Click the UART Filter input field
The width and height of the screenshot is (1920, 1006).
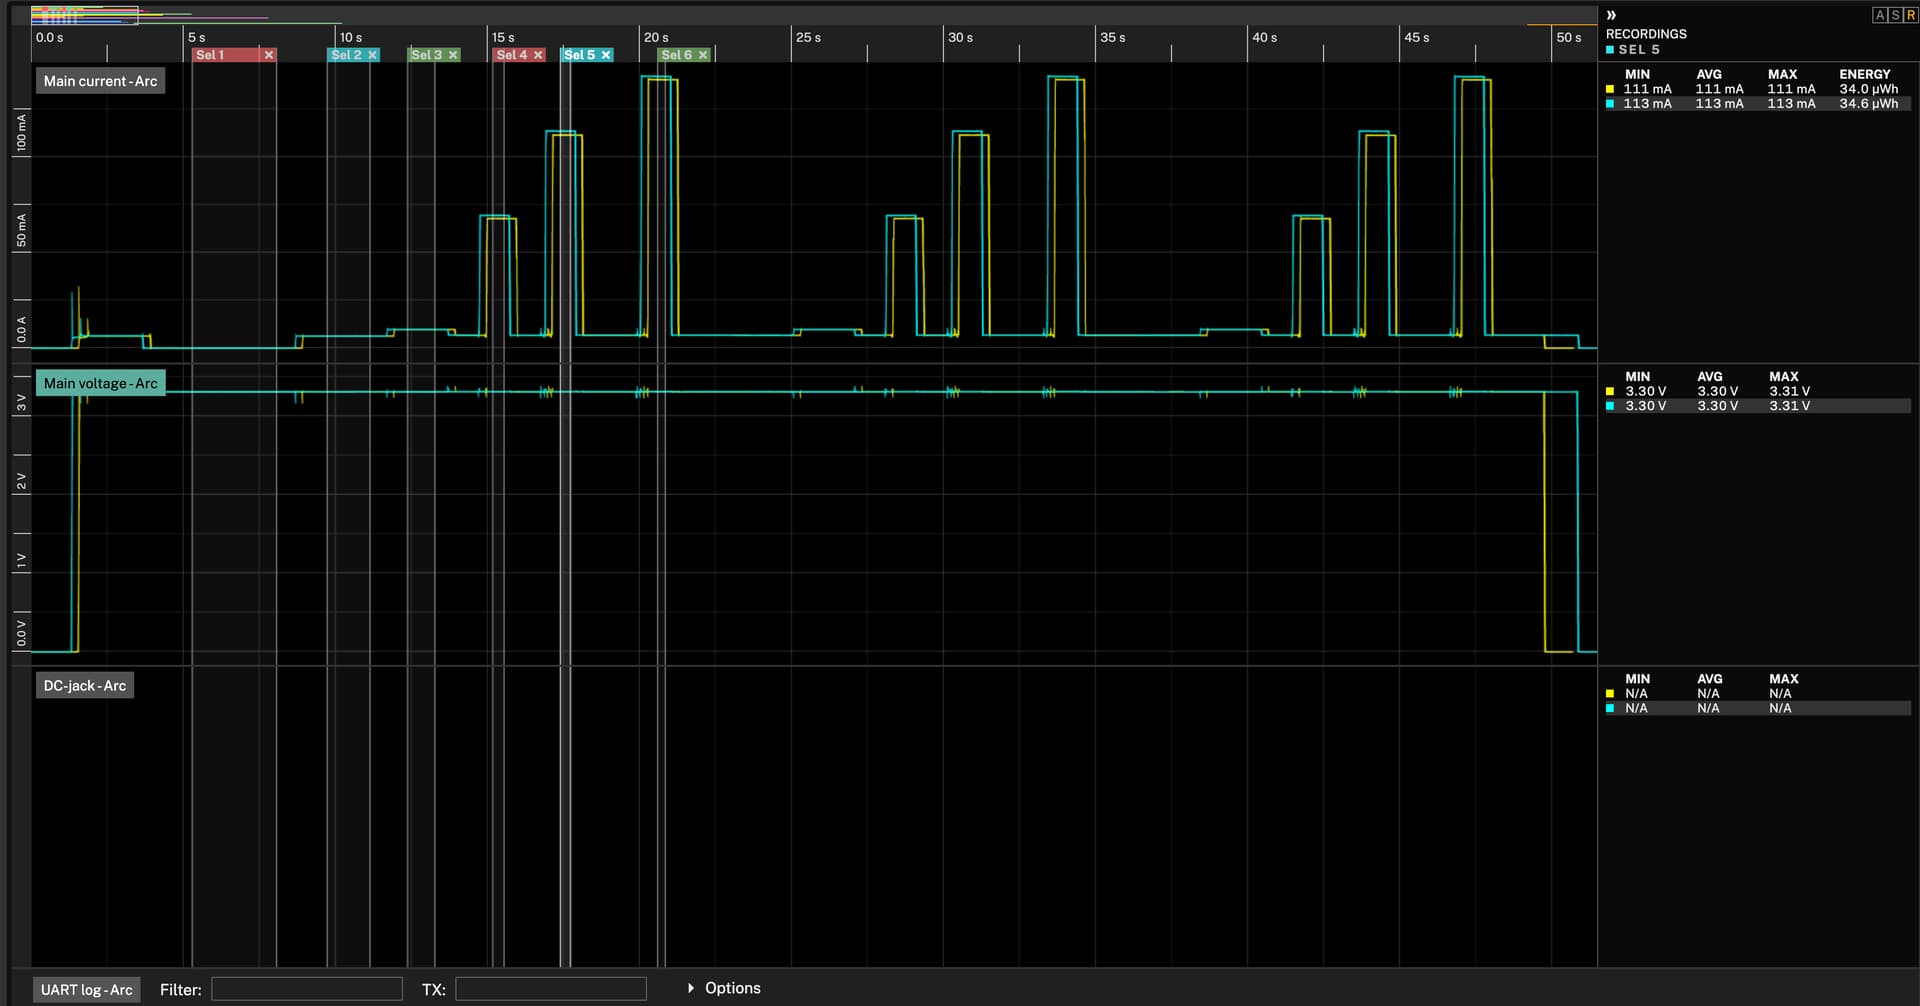point(306,989)
